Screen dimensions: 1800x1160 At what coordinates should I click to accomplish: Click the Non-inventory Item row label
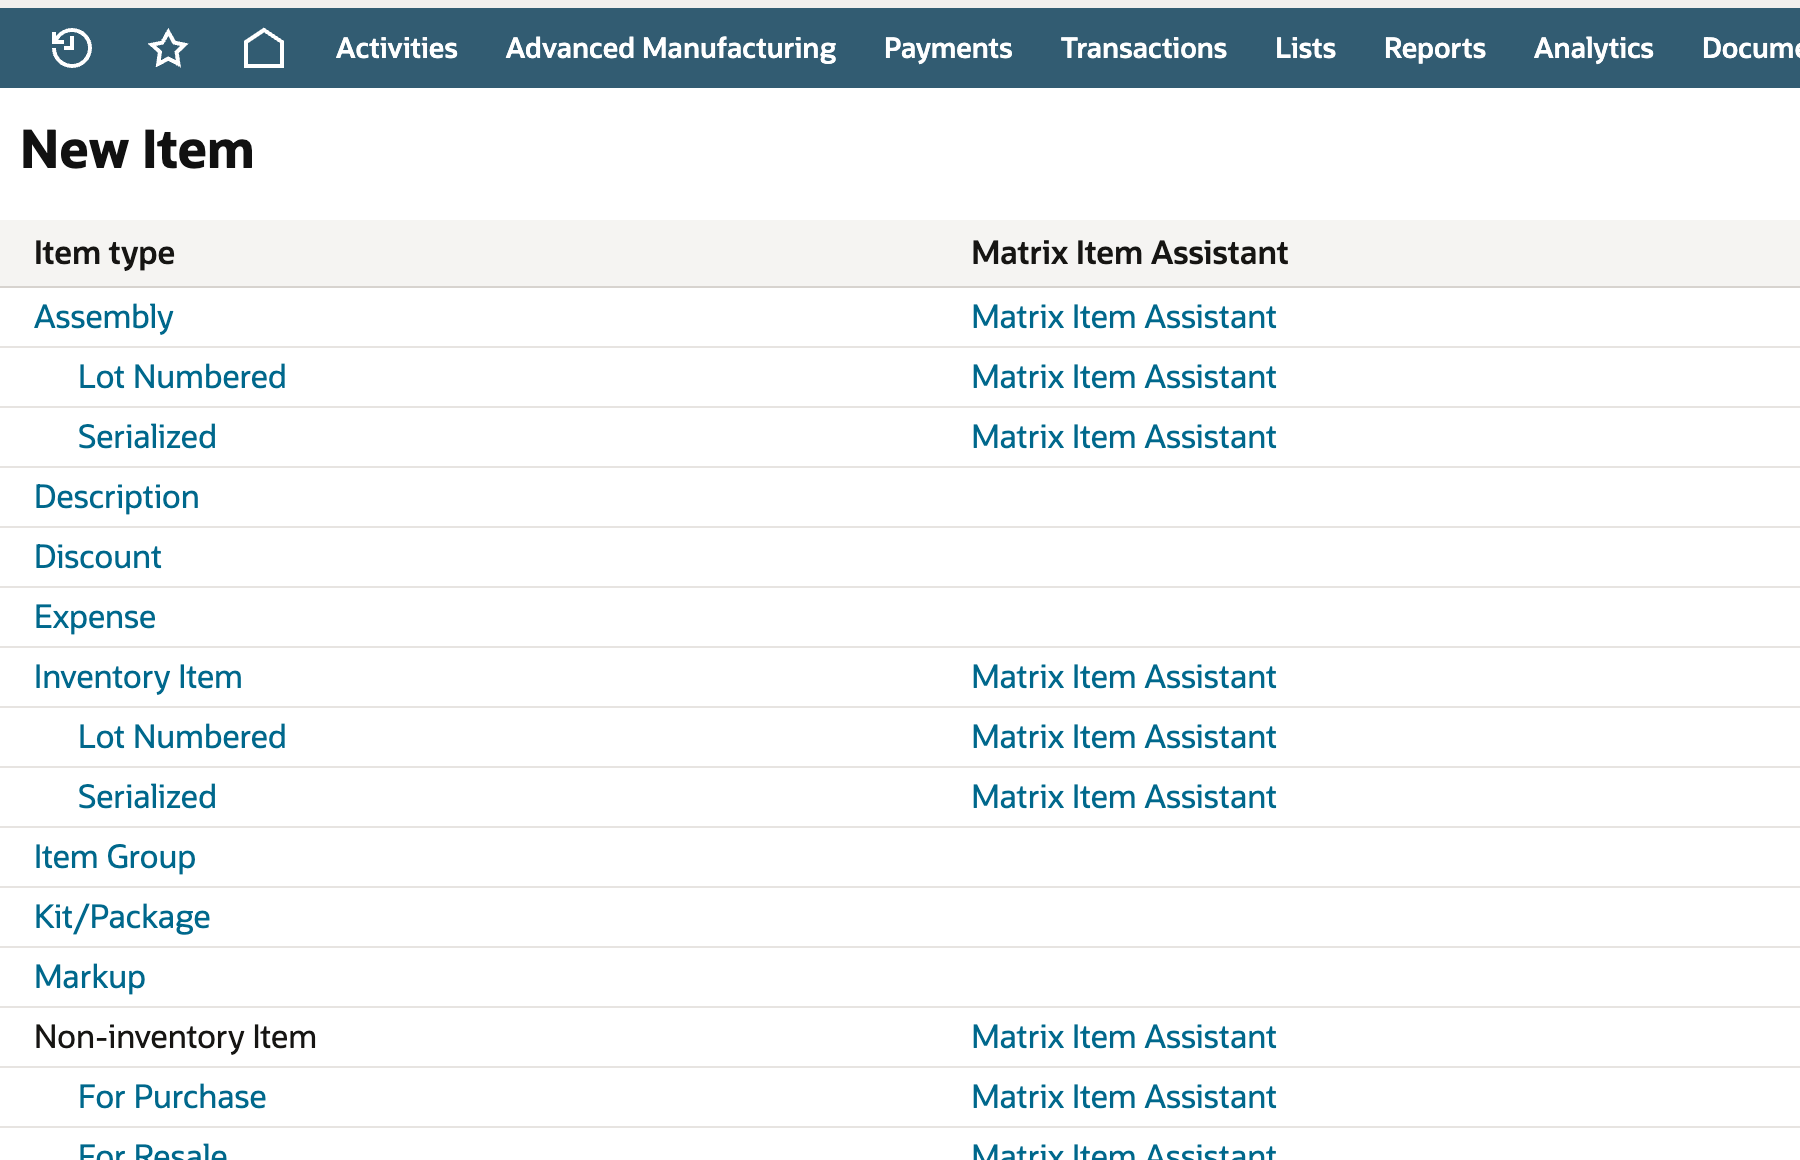175,1037
